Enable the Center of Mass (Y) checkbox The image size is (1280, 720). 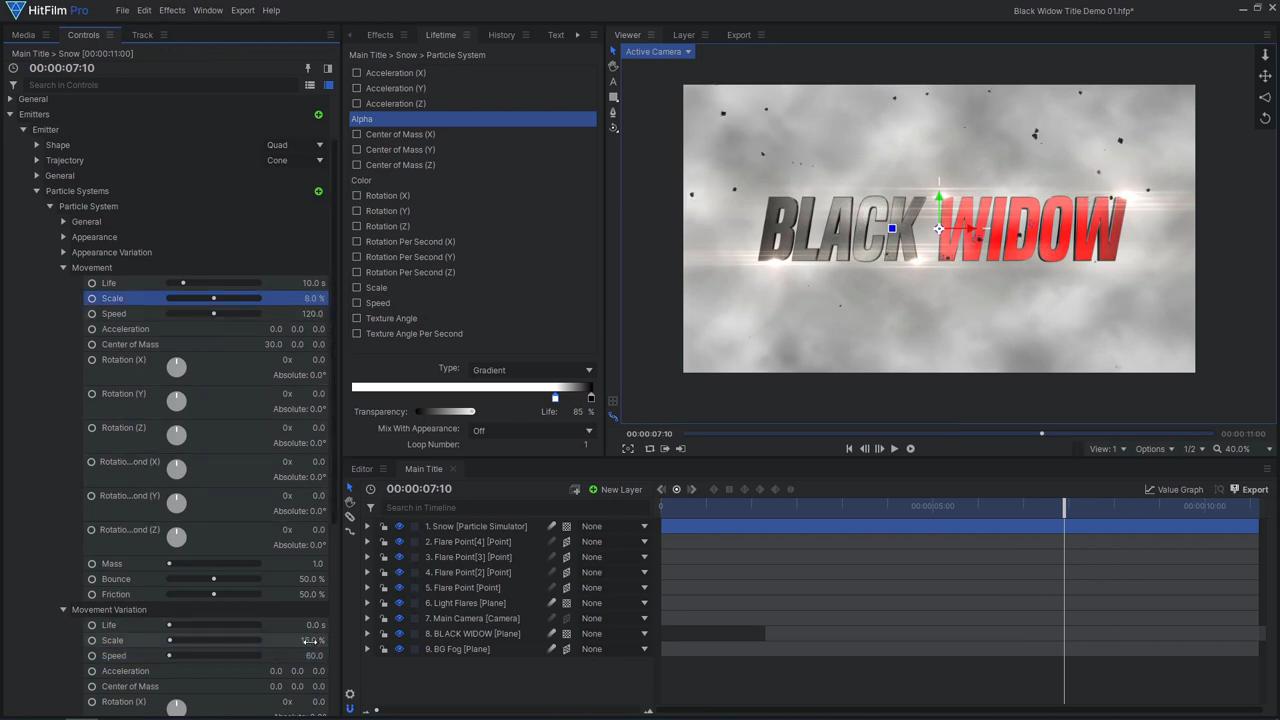(357, 150)
